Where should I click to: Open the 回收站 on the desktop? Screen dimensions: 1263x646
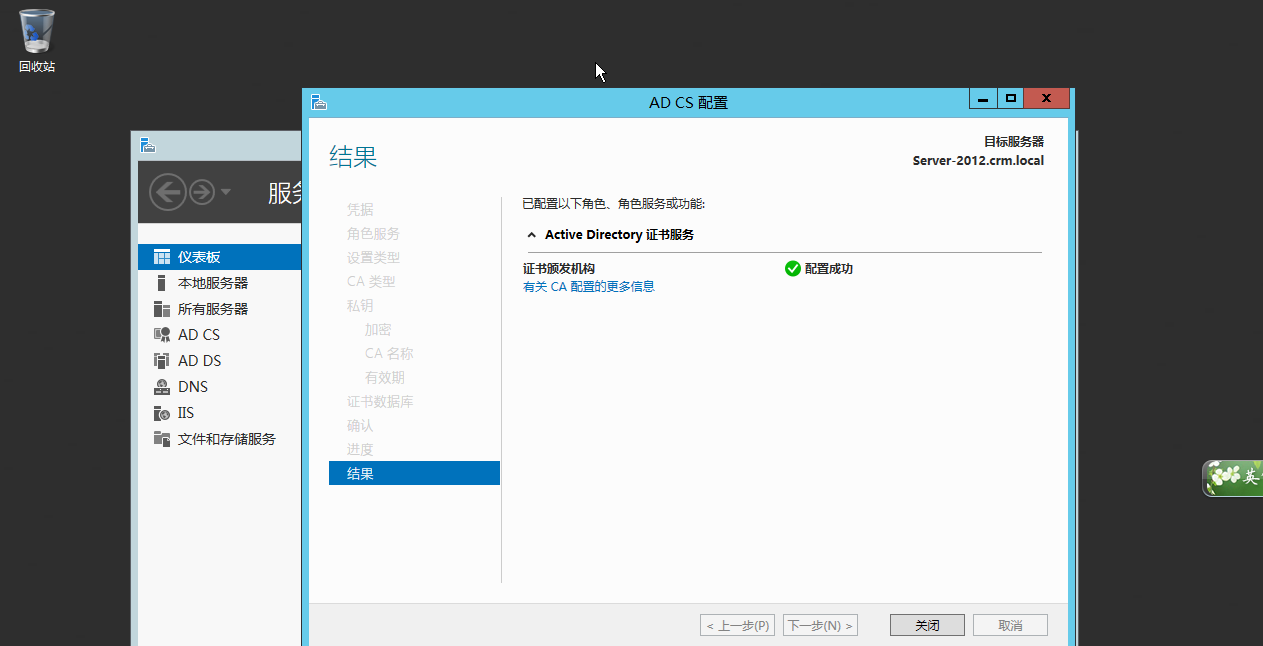pos(35,30)
